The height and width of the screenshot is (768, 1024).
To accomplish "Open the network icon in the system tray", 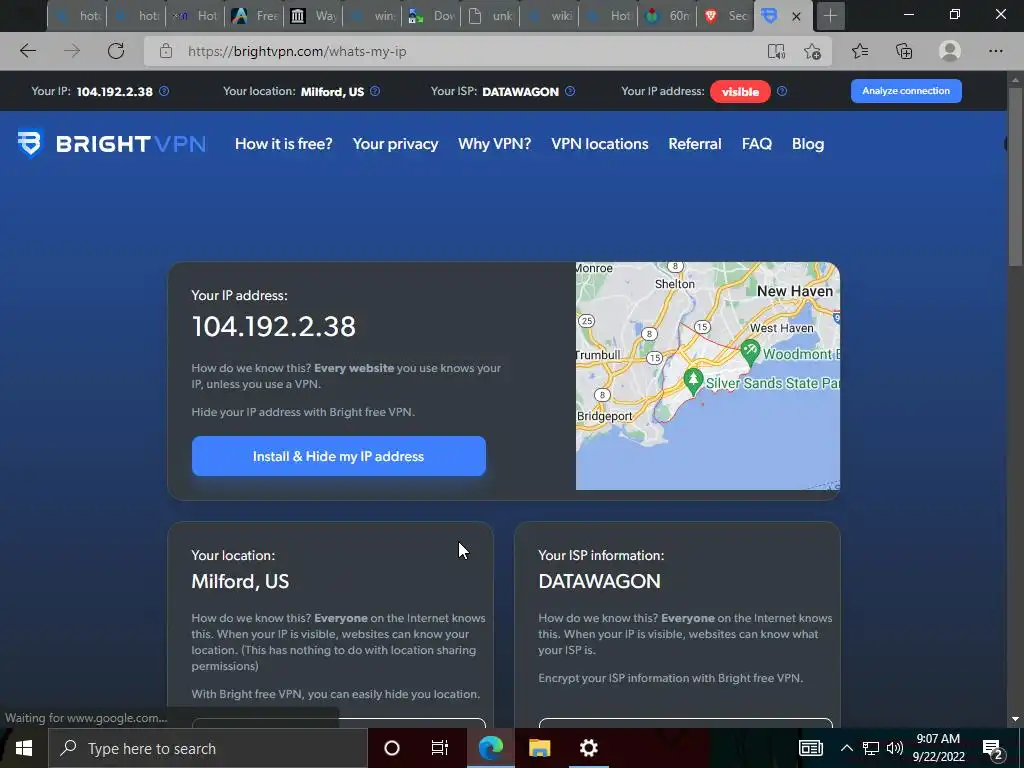I will coord(871,748).
